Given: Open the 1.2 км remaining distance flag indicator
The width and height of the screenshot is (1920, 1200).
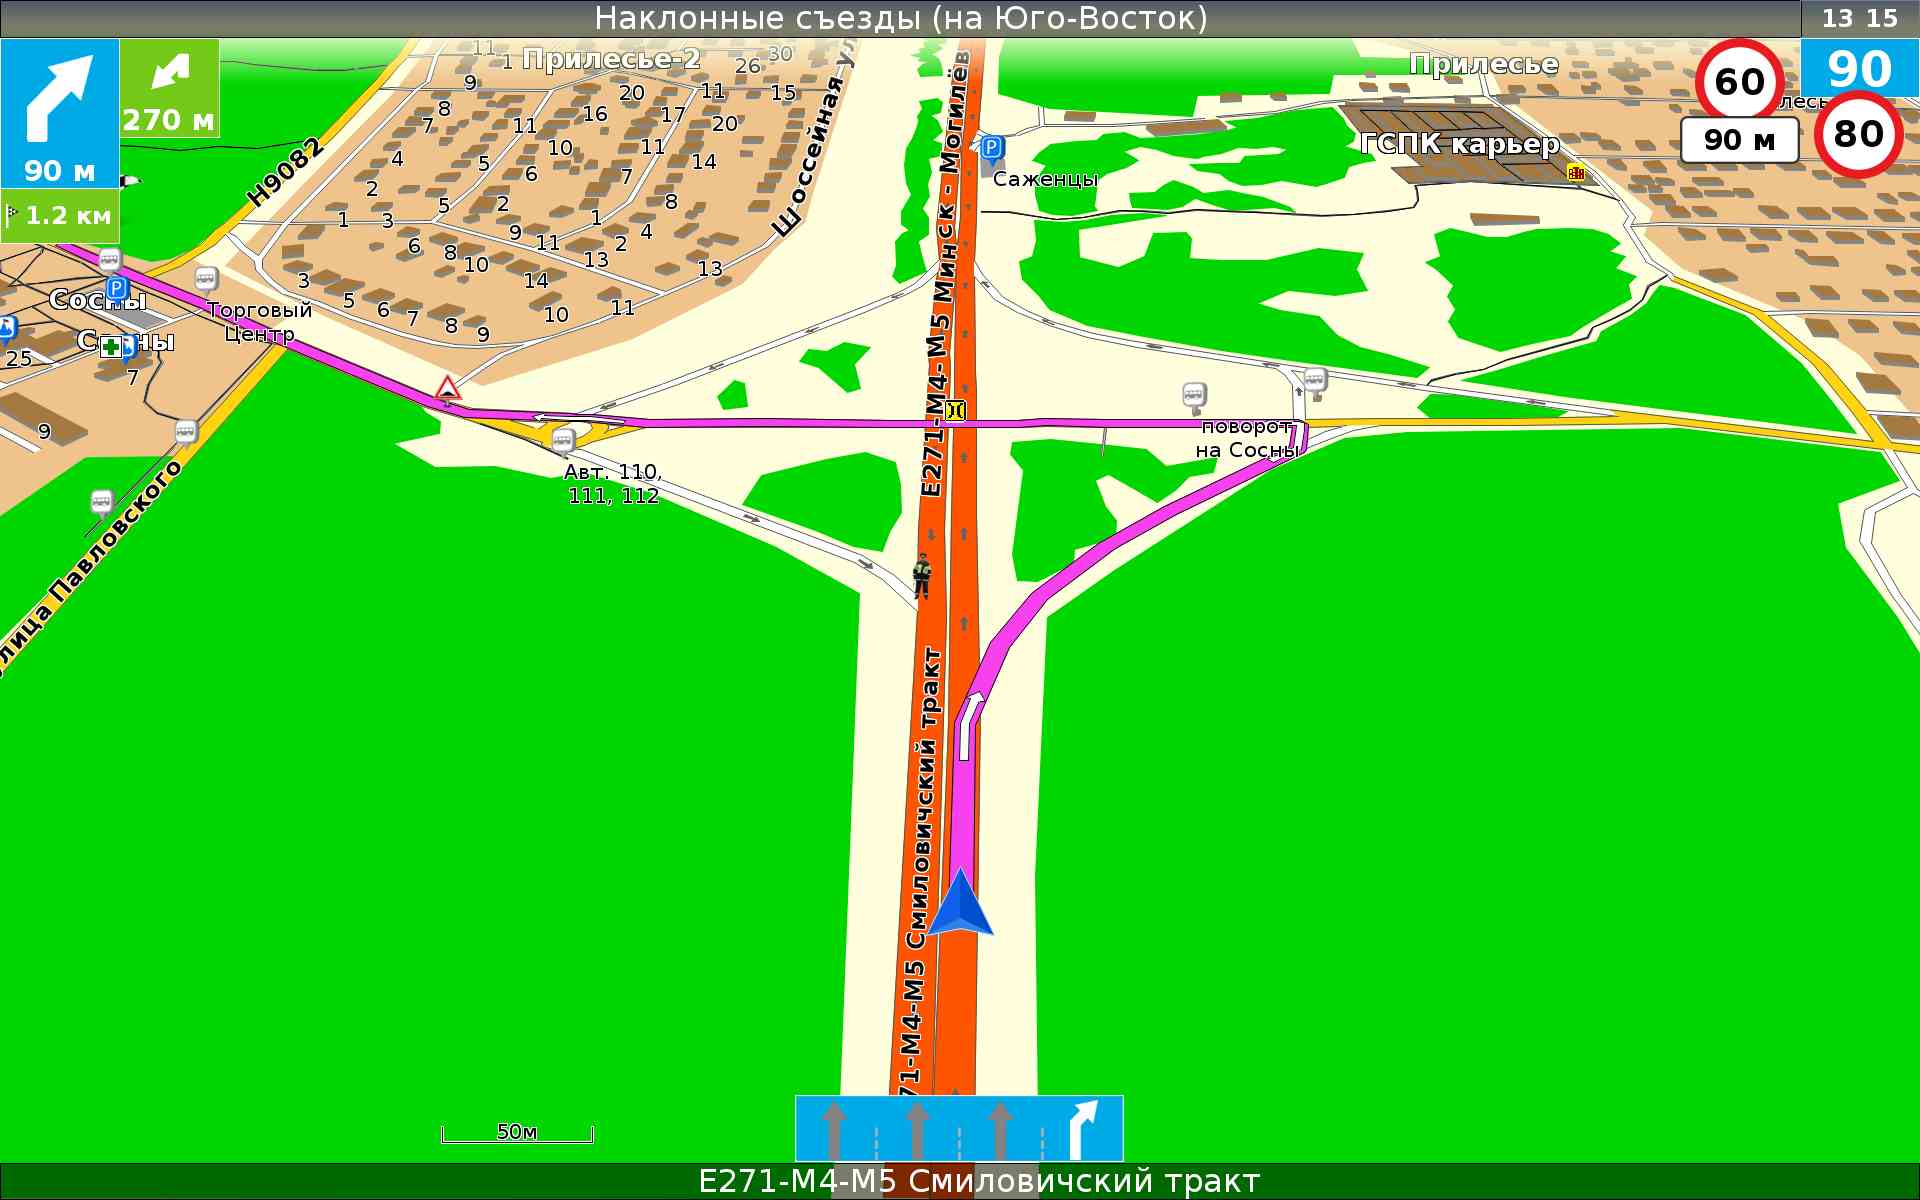Looking at the screenshot, I should coord(60,215).
